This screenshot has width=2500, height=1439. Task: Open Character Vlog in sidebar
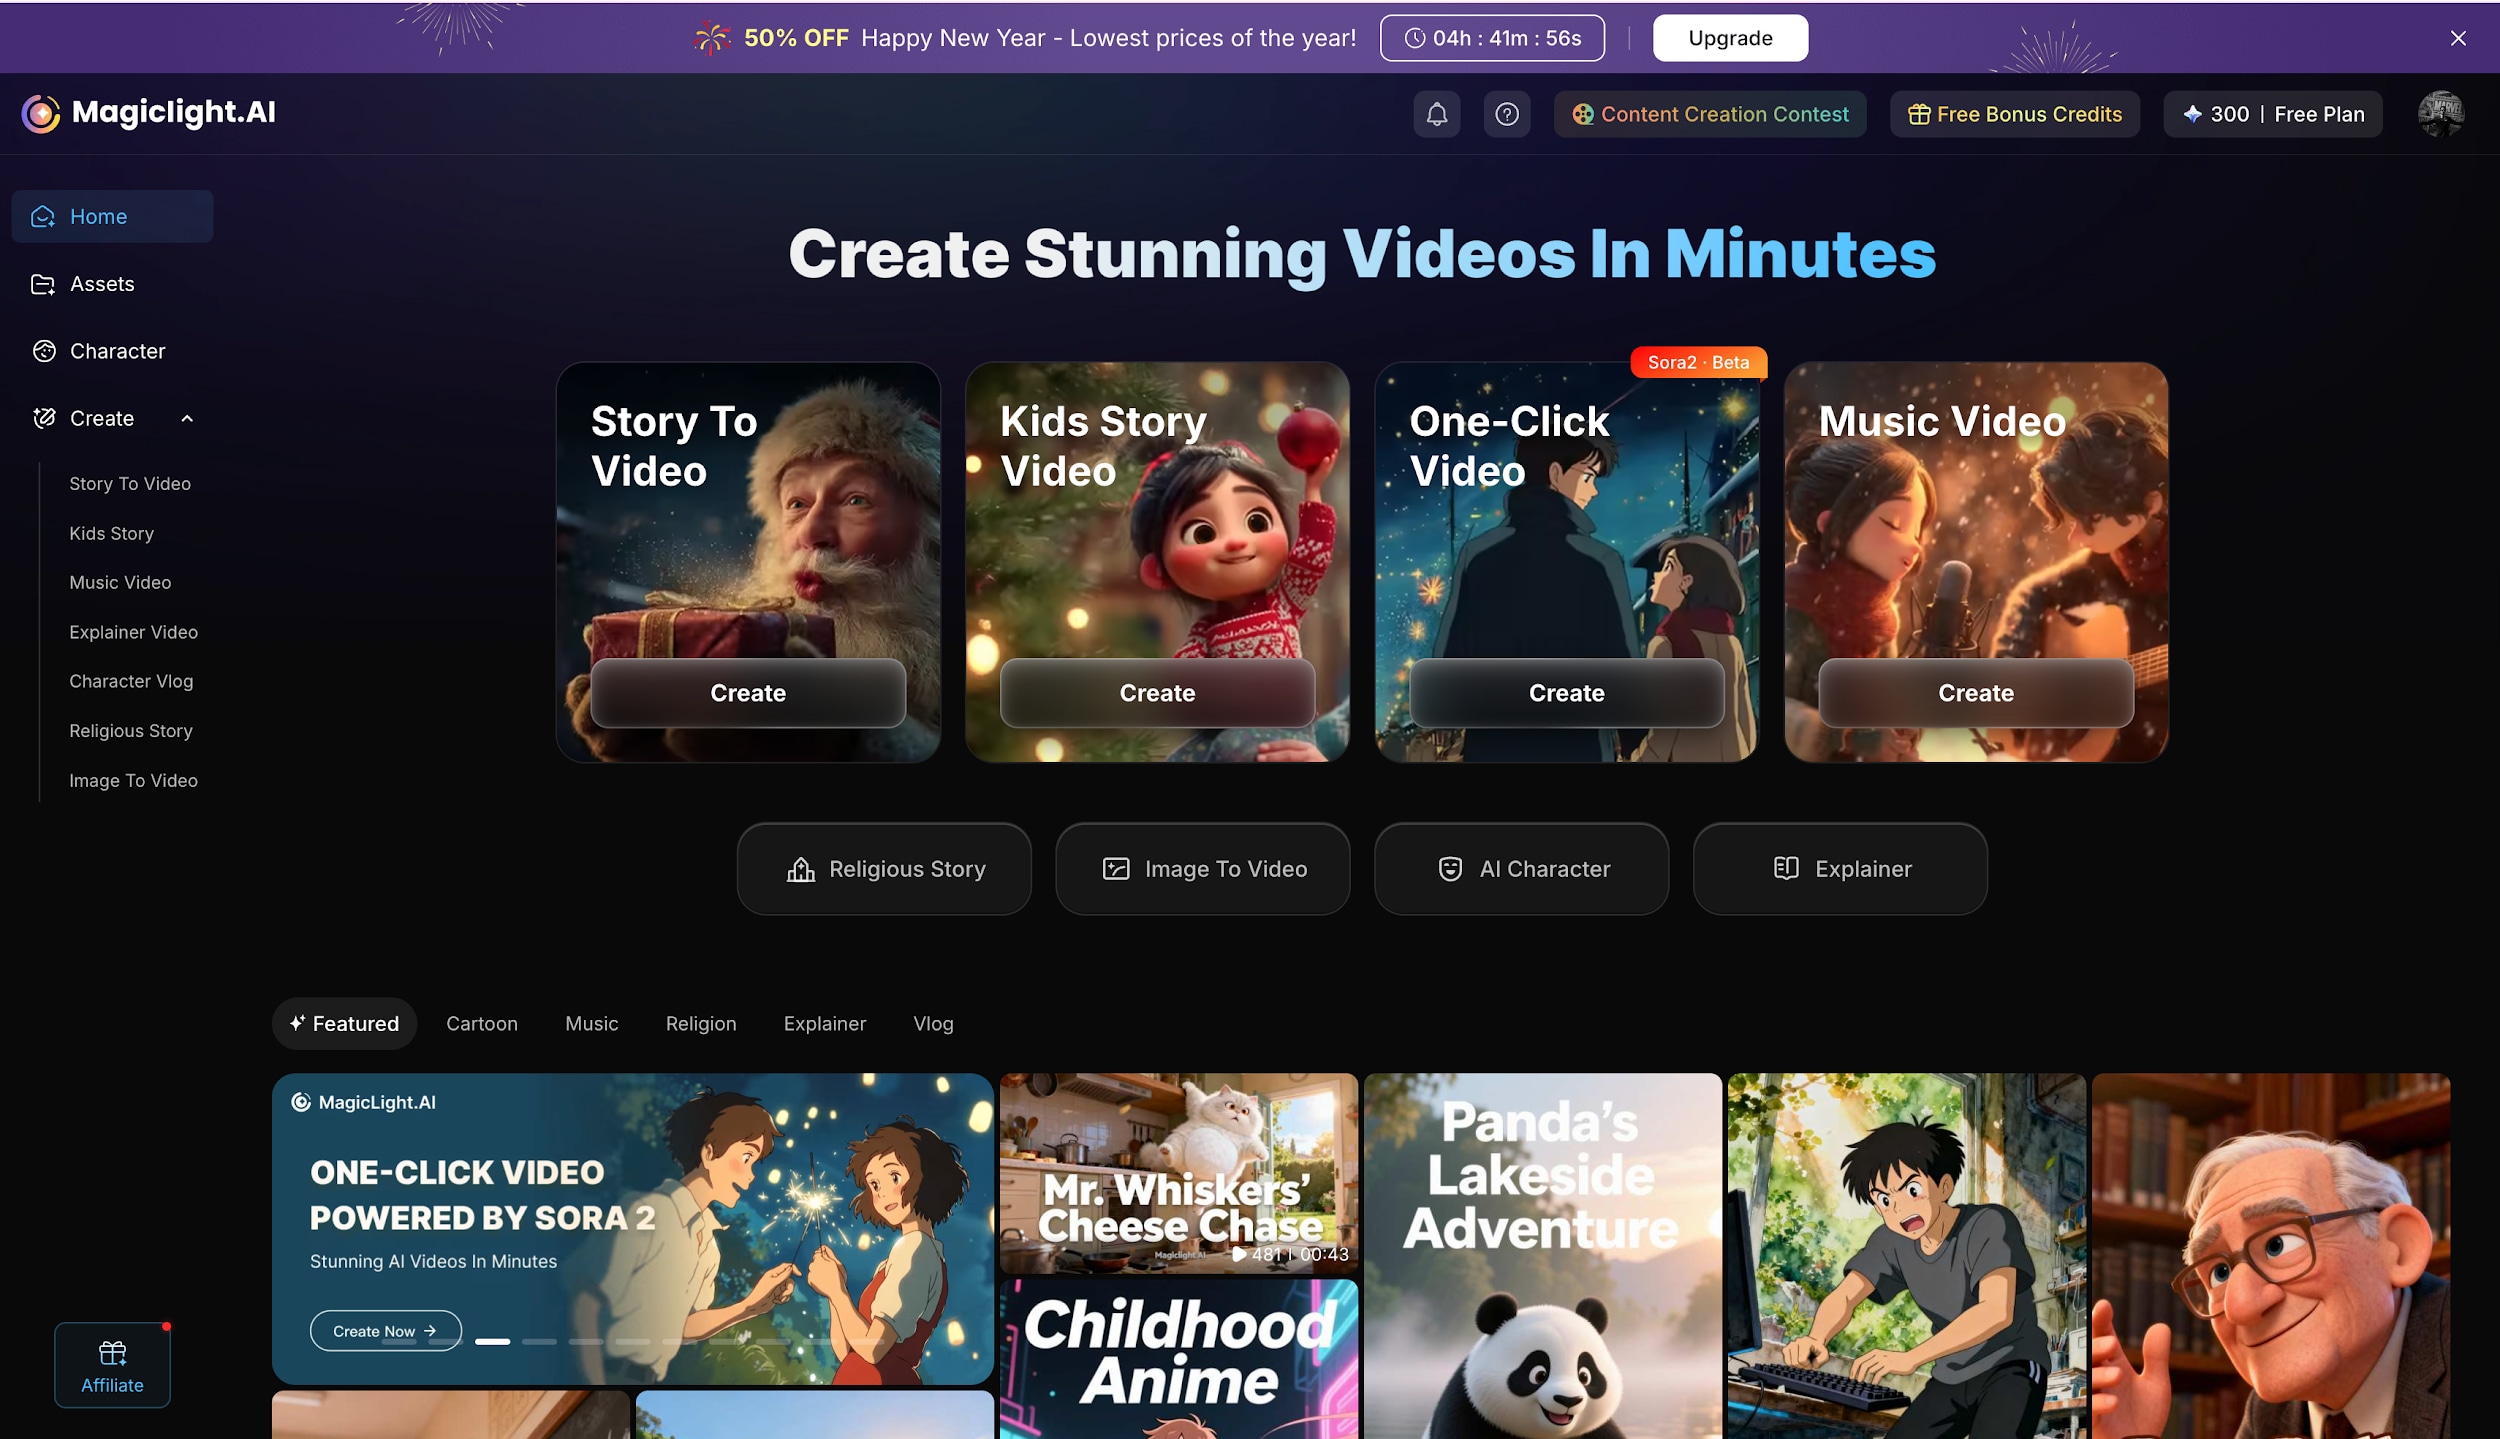coord(131,681)
